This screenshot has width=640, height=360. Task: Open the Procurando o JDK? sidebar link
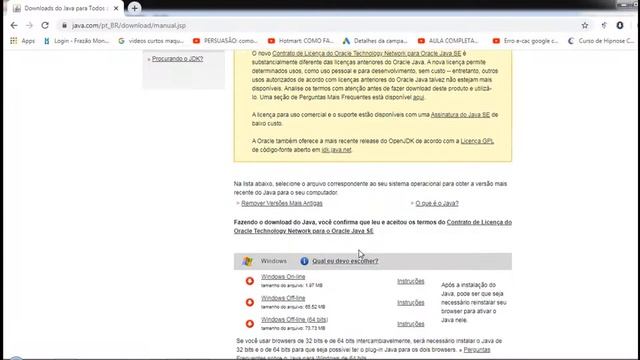[178, 59]
